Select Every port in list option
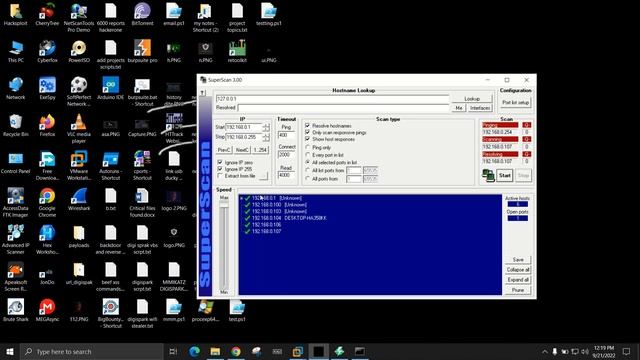Image resolution: width=640 pixels, height=360 pixels. [308, 155]
